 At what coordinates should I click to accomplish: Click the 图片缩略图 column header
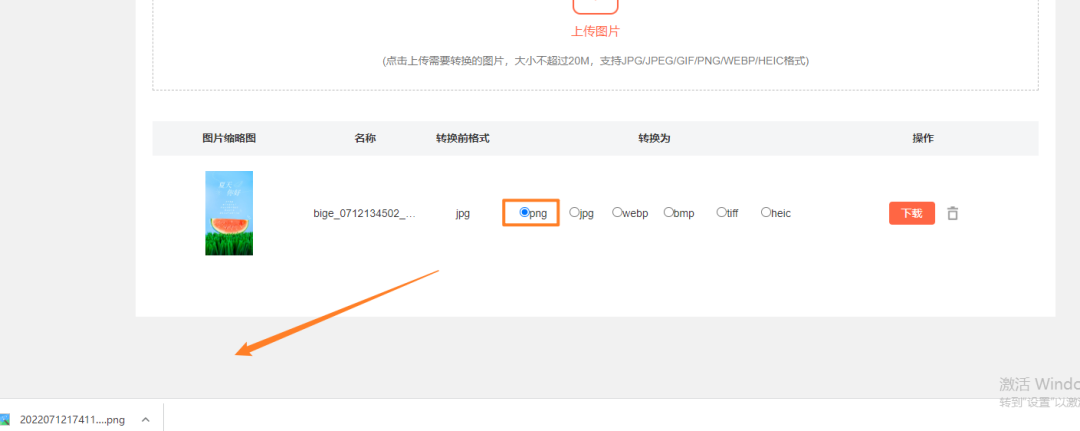229,138
